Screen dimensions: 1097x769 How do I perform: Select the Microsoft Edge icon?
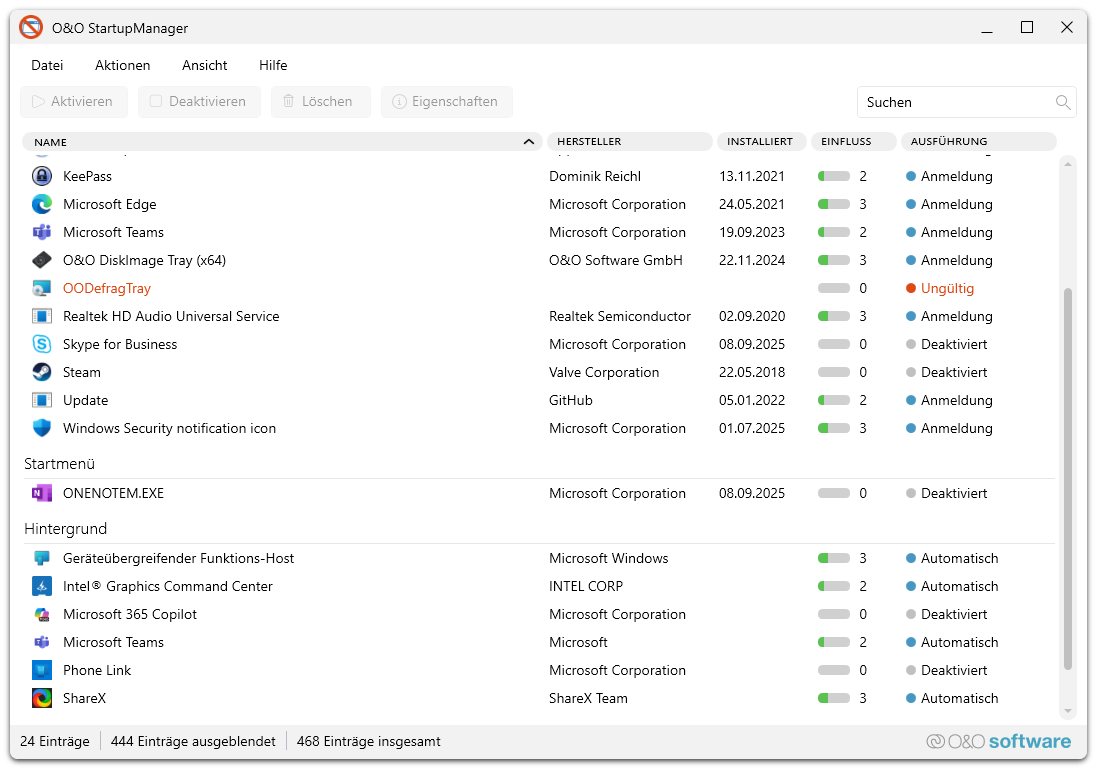click(42, 204)
